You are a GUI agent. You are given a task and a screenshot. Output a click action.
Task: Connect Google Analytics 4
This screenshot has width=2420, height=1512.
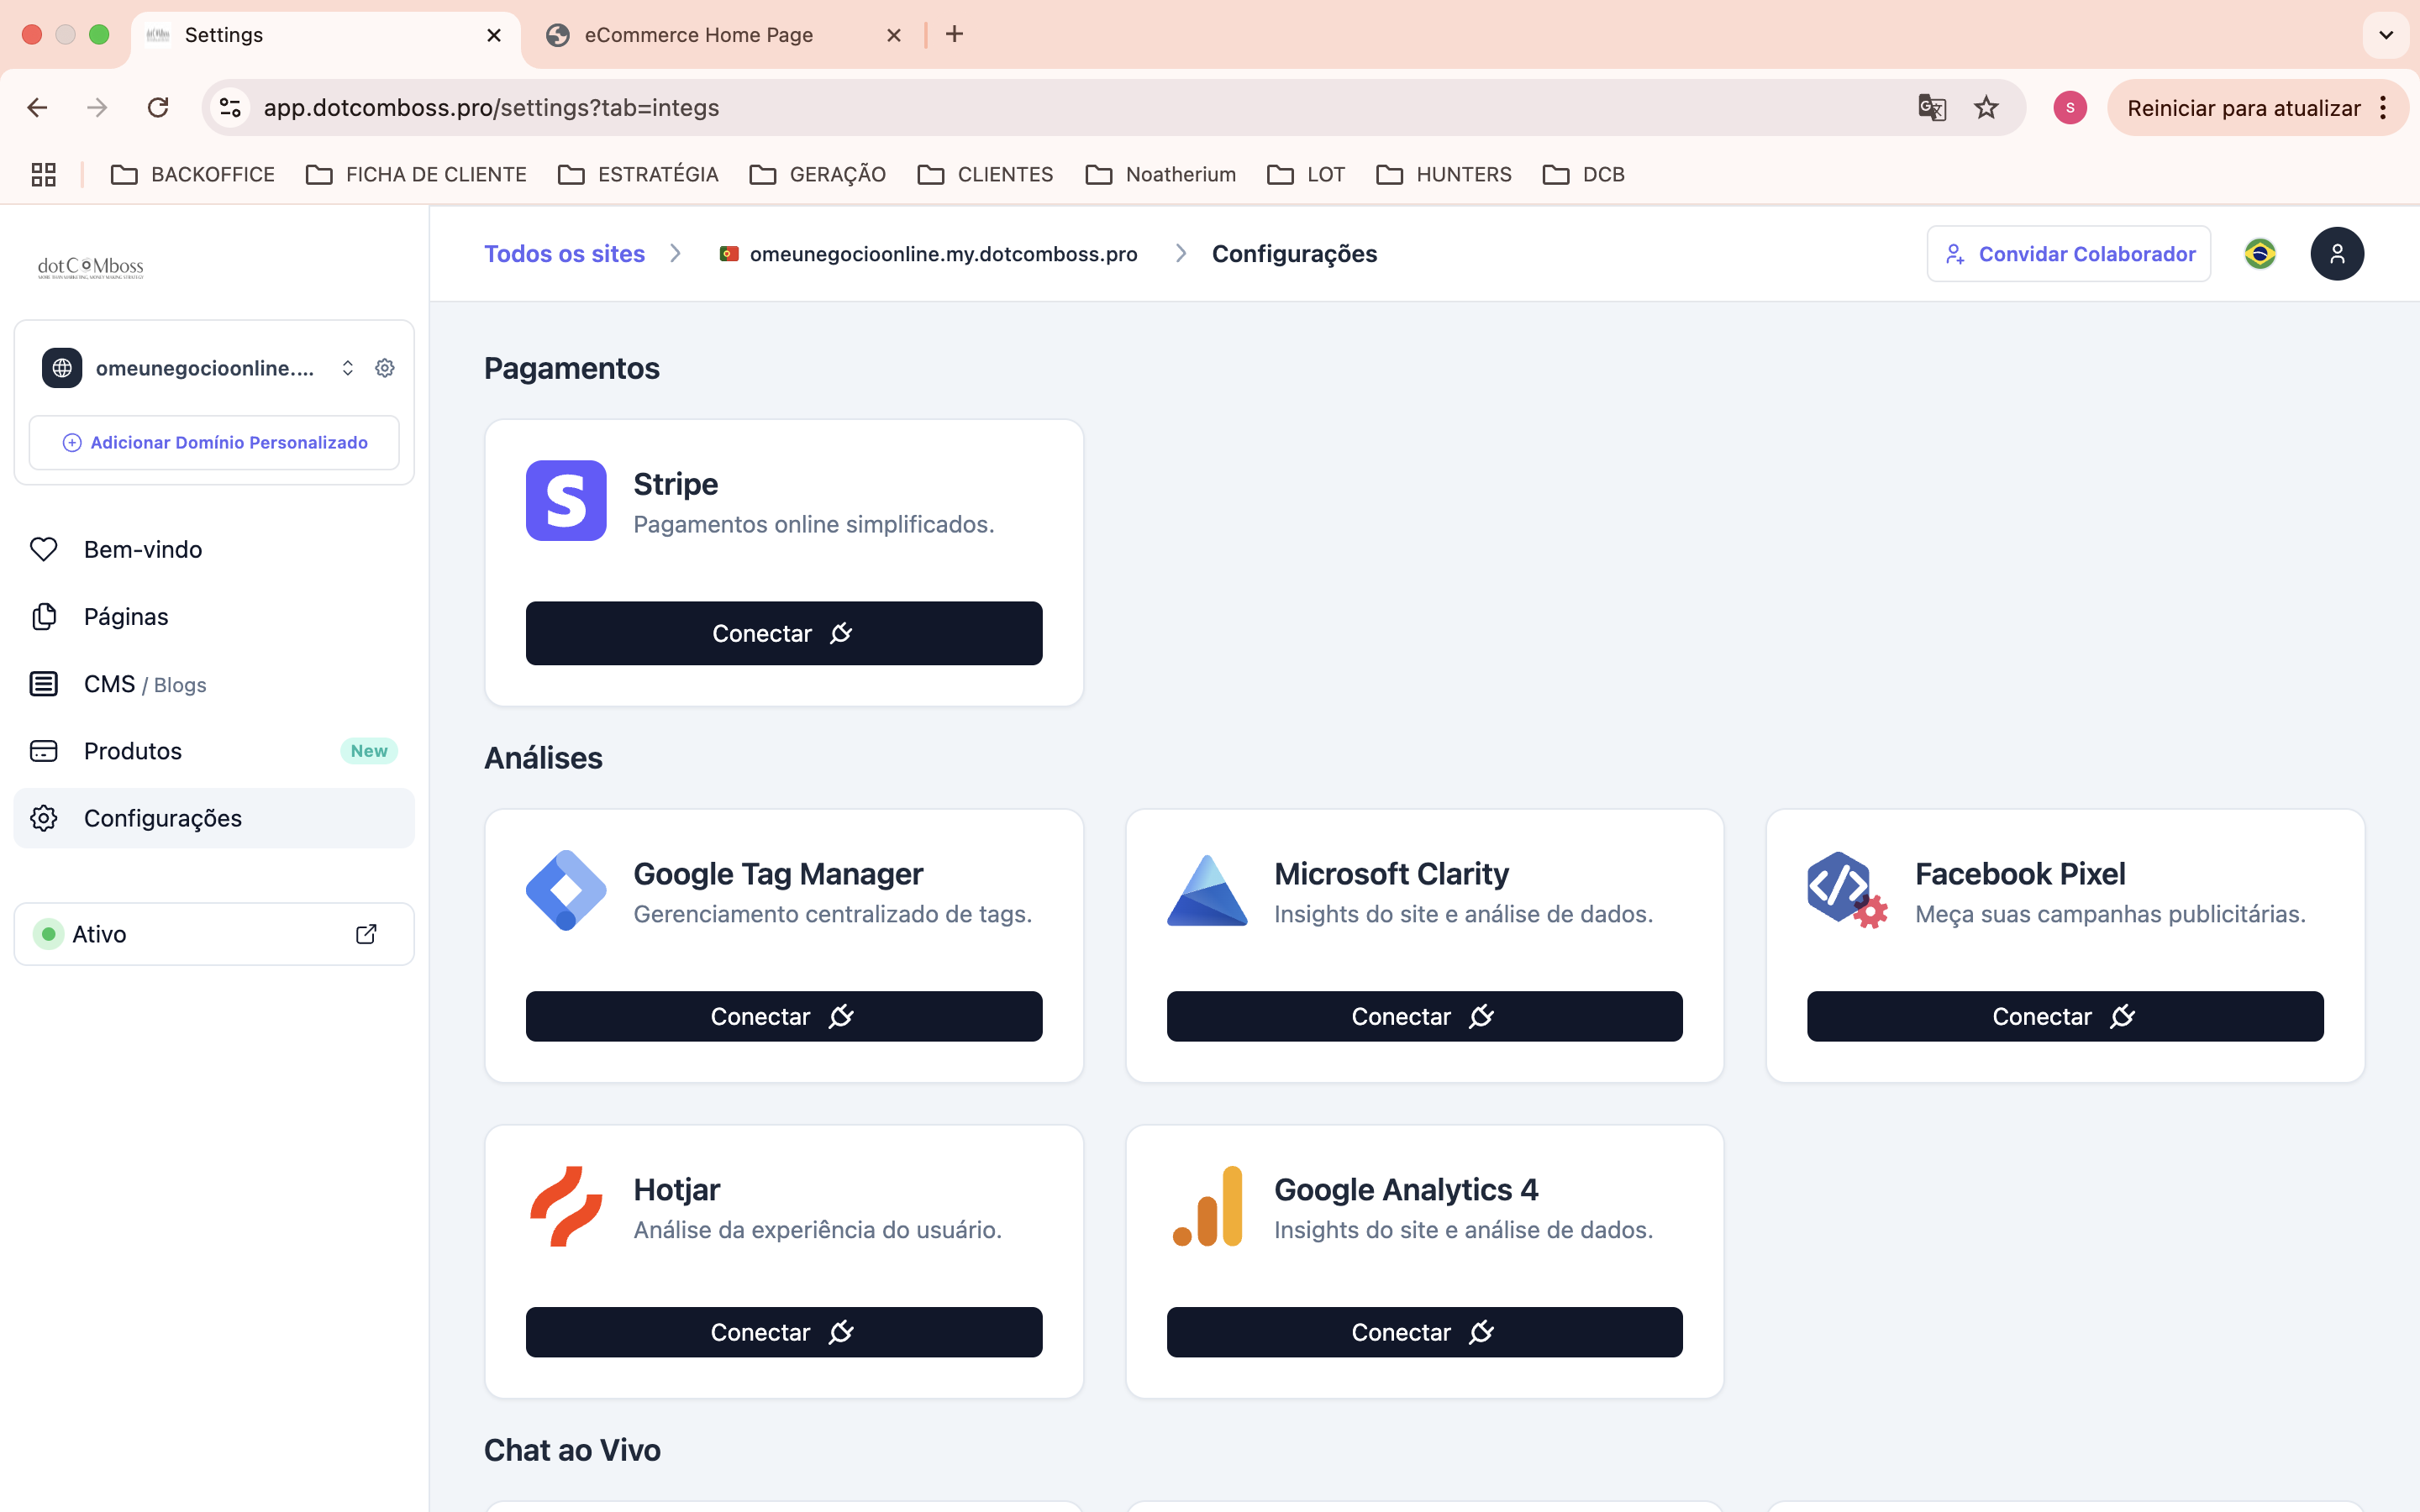(1424, 1332)
